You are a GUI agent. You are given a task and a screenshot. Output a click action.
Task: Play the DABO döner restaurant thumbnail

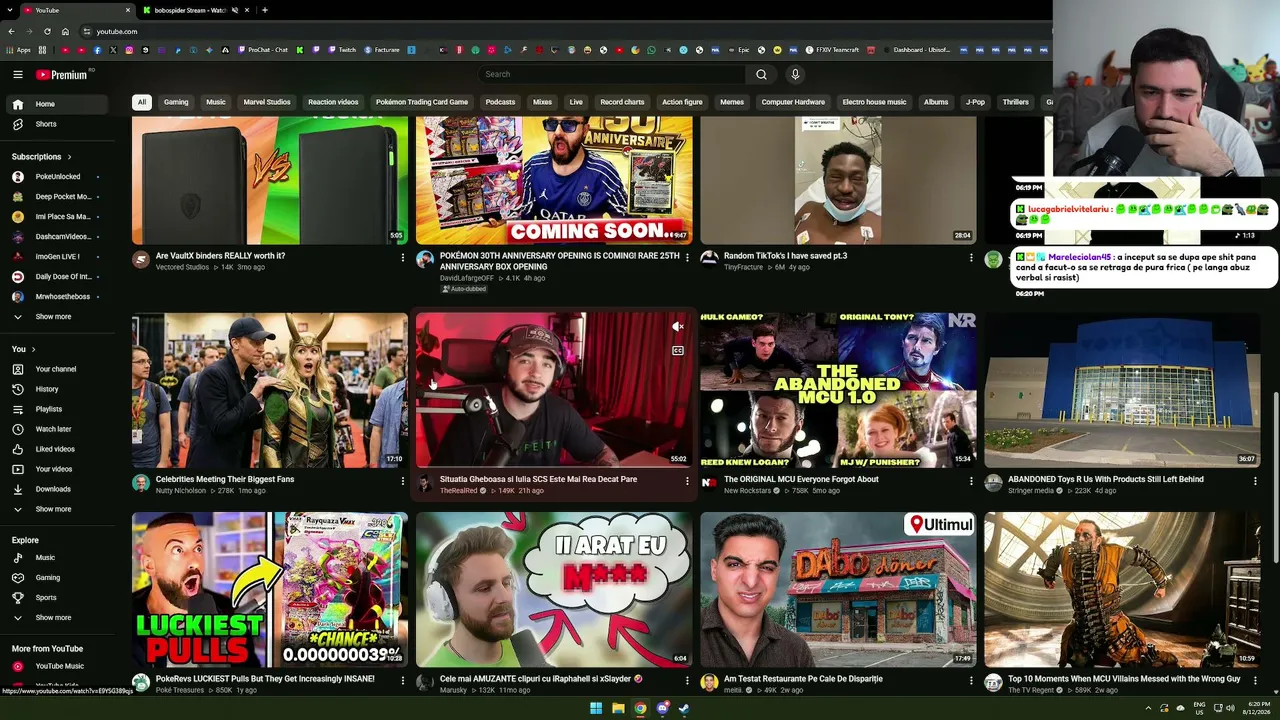click(x=838, y=590)
